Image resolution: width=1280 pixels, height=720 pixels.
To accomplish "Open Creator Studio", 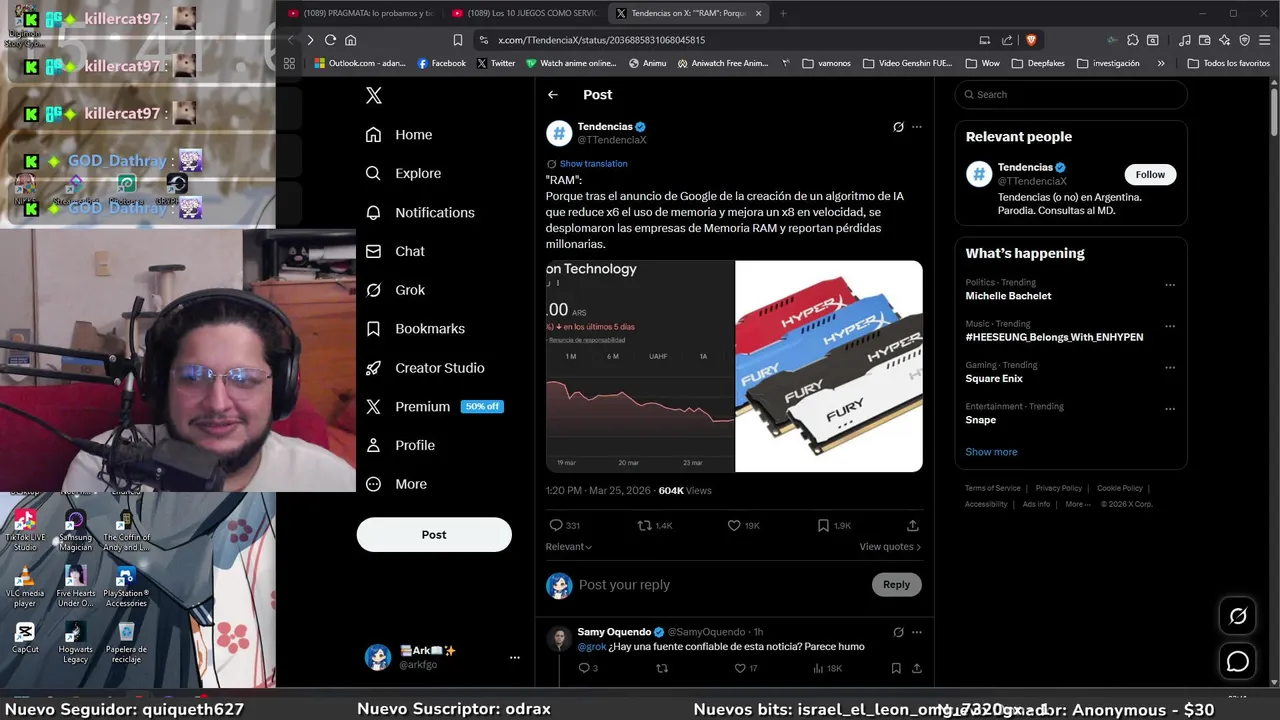I will (425, 368).
